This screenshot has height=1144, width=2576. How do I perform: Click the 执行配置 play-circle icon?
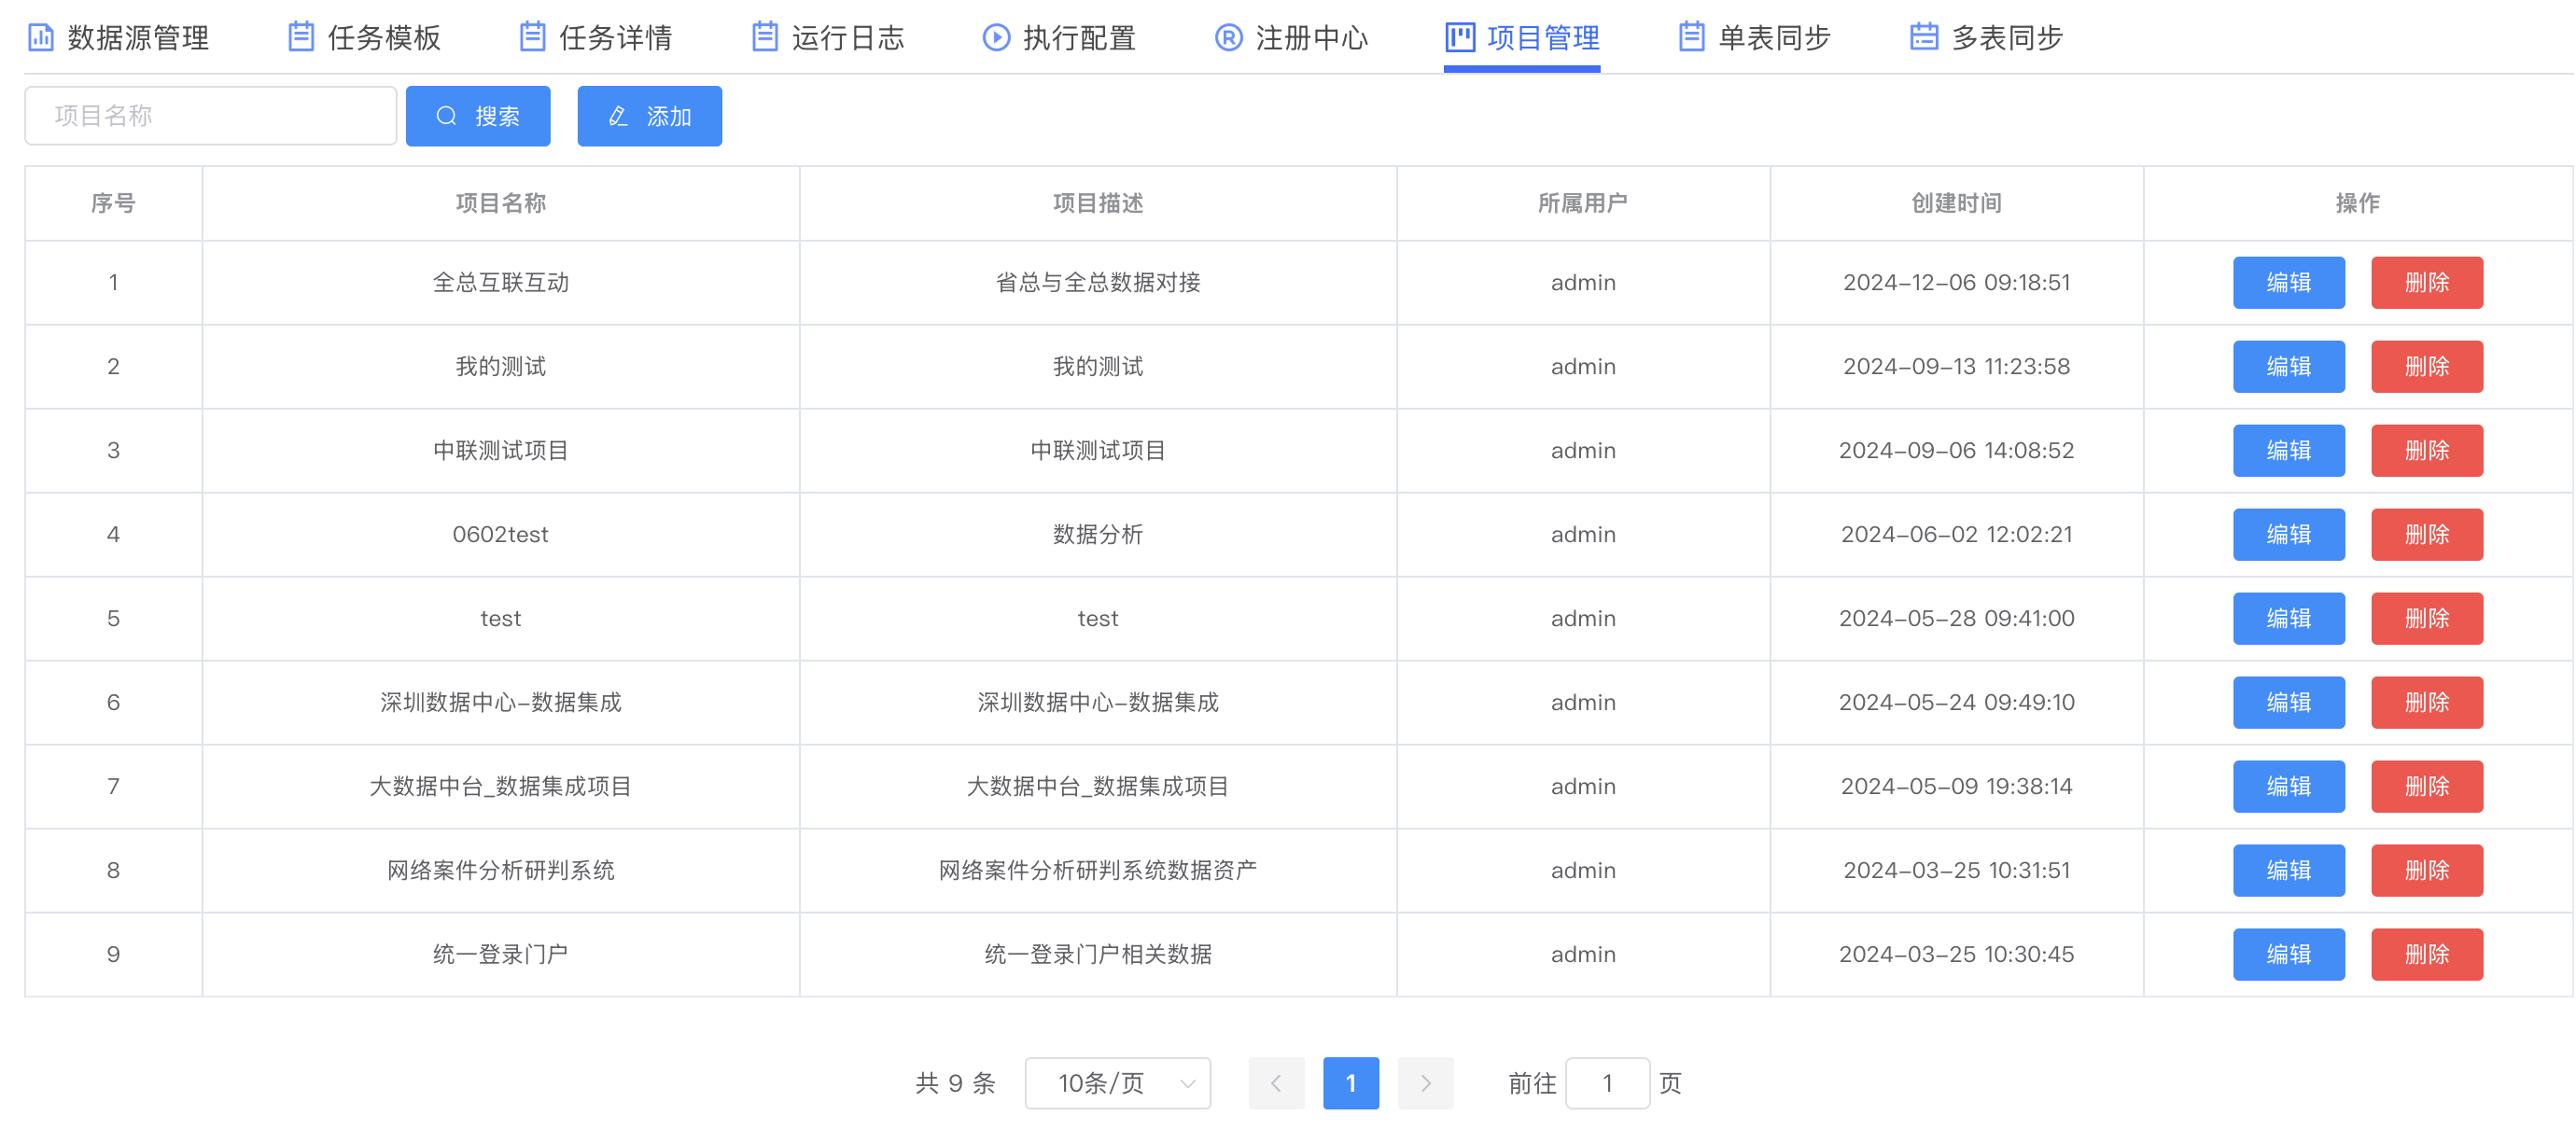pyautogui.click(x=996, y=38)
